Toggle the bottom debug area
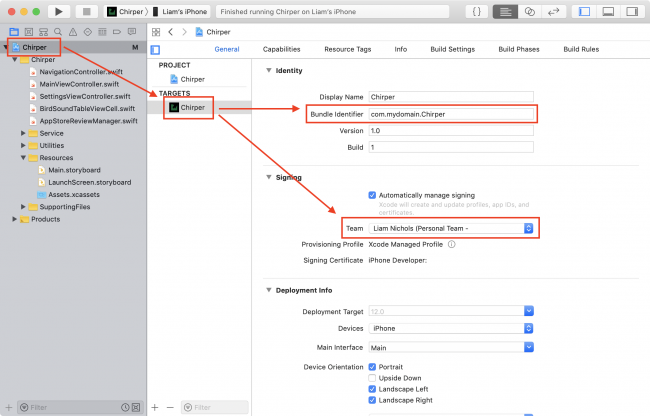 (x=608, y=12)
